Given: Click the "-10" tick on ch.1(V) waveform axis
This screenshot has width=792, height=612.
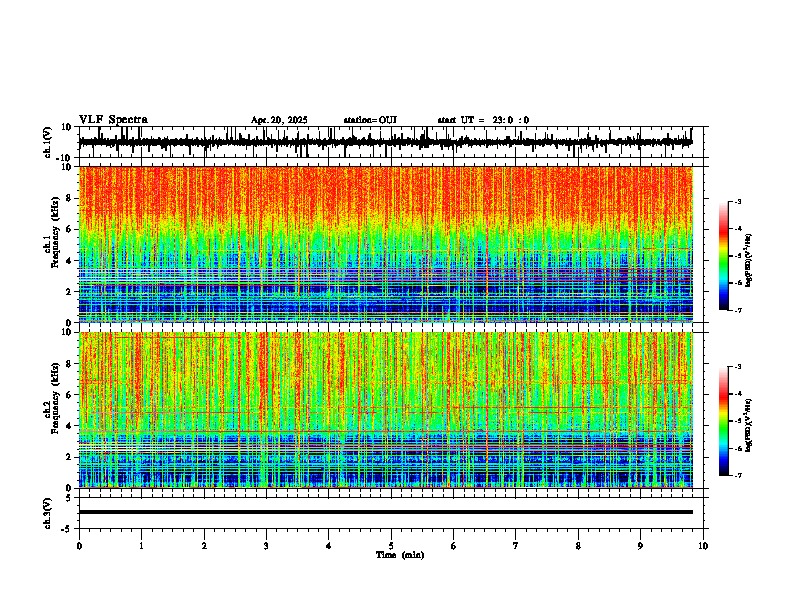Looking at the screenshot, I should click(65, 158).
